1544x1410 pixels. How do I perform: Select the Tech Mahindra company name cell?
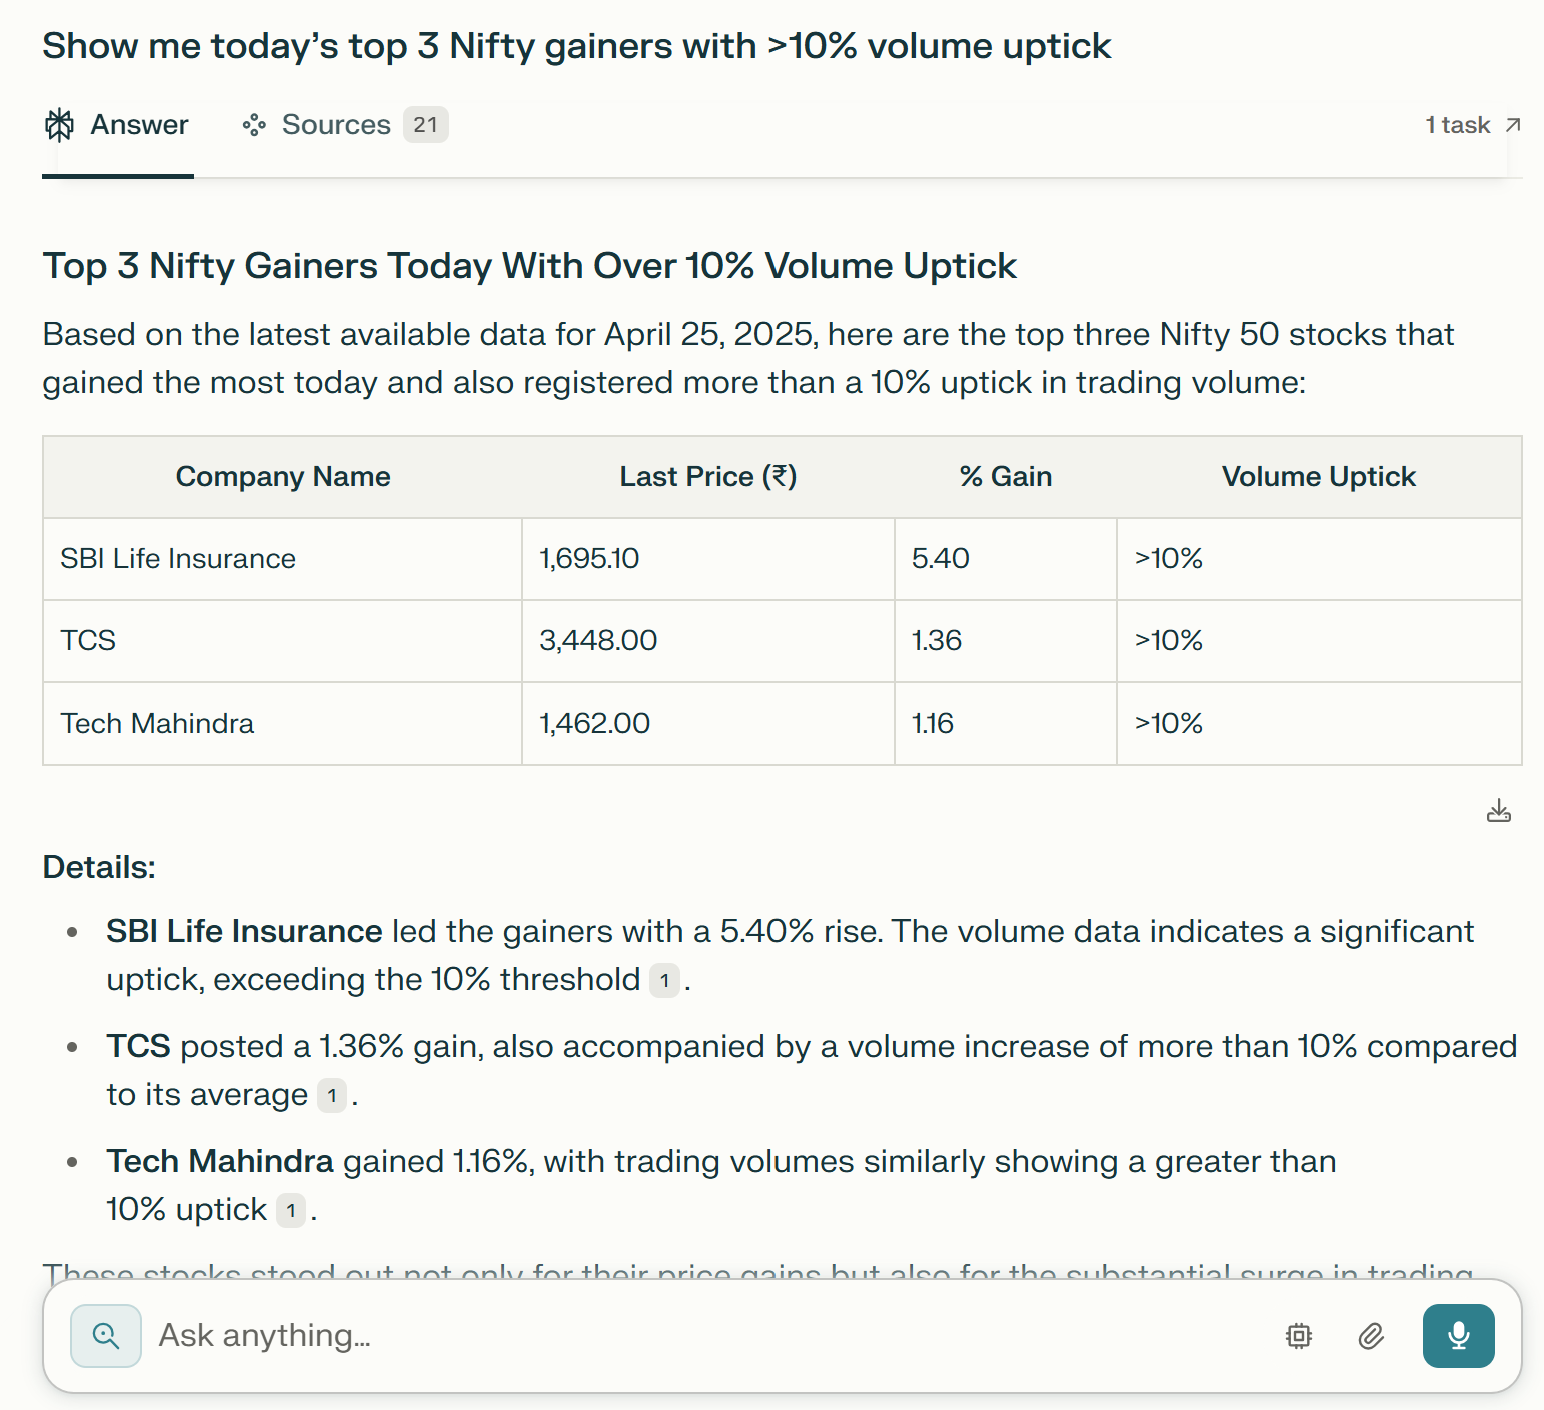pos(282,724)
